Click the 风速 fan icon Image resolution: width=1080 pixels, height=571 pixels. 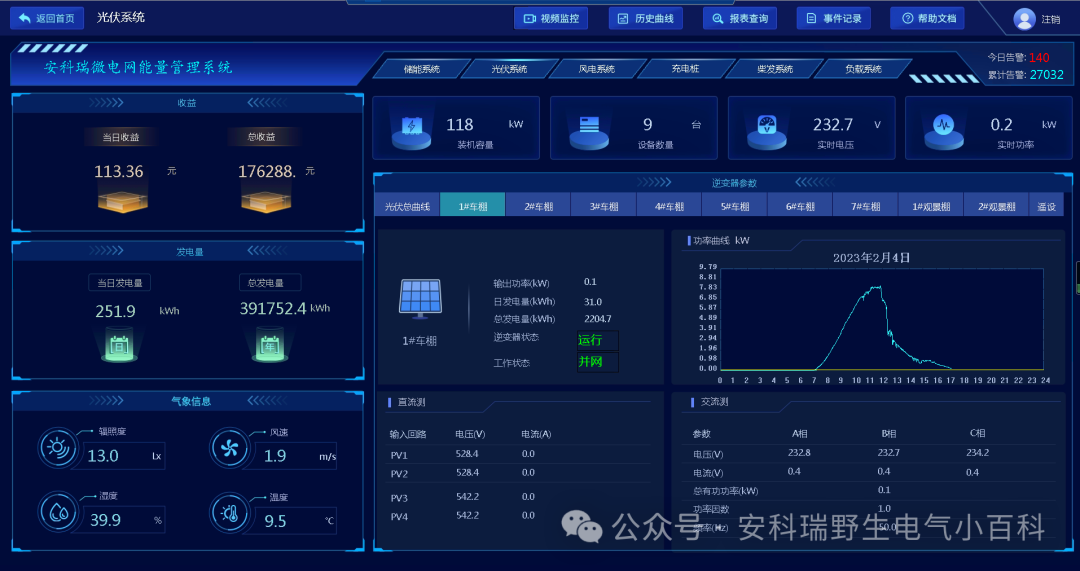point(229,448)
